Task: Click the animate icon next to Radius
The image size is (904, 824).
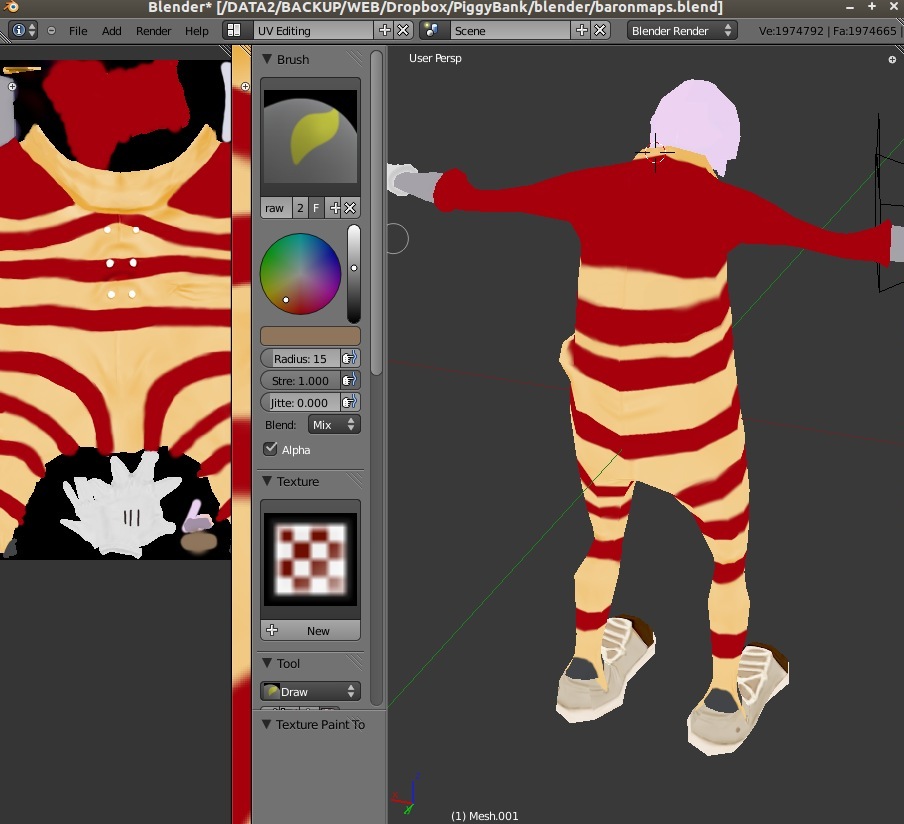Action: click(x=351, y=358)
